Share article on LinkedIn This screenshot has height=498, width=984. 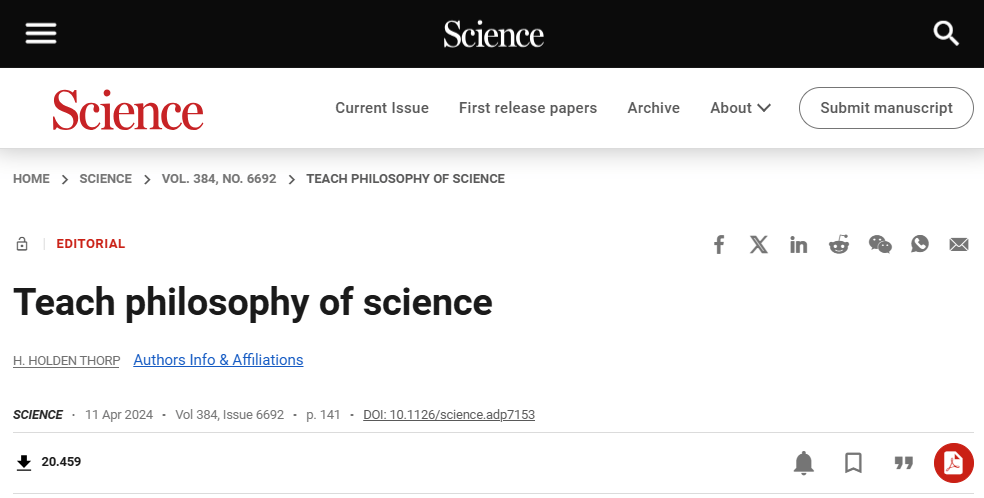tap(798, 245)
